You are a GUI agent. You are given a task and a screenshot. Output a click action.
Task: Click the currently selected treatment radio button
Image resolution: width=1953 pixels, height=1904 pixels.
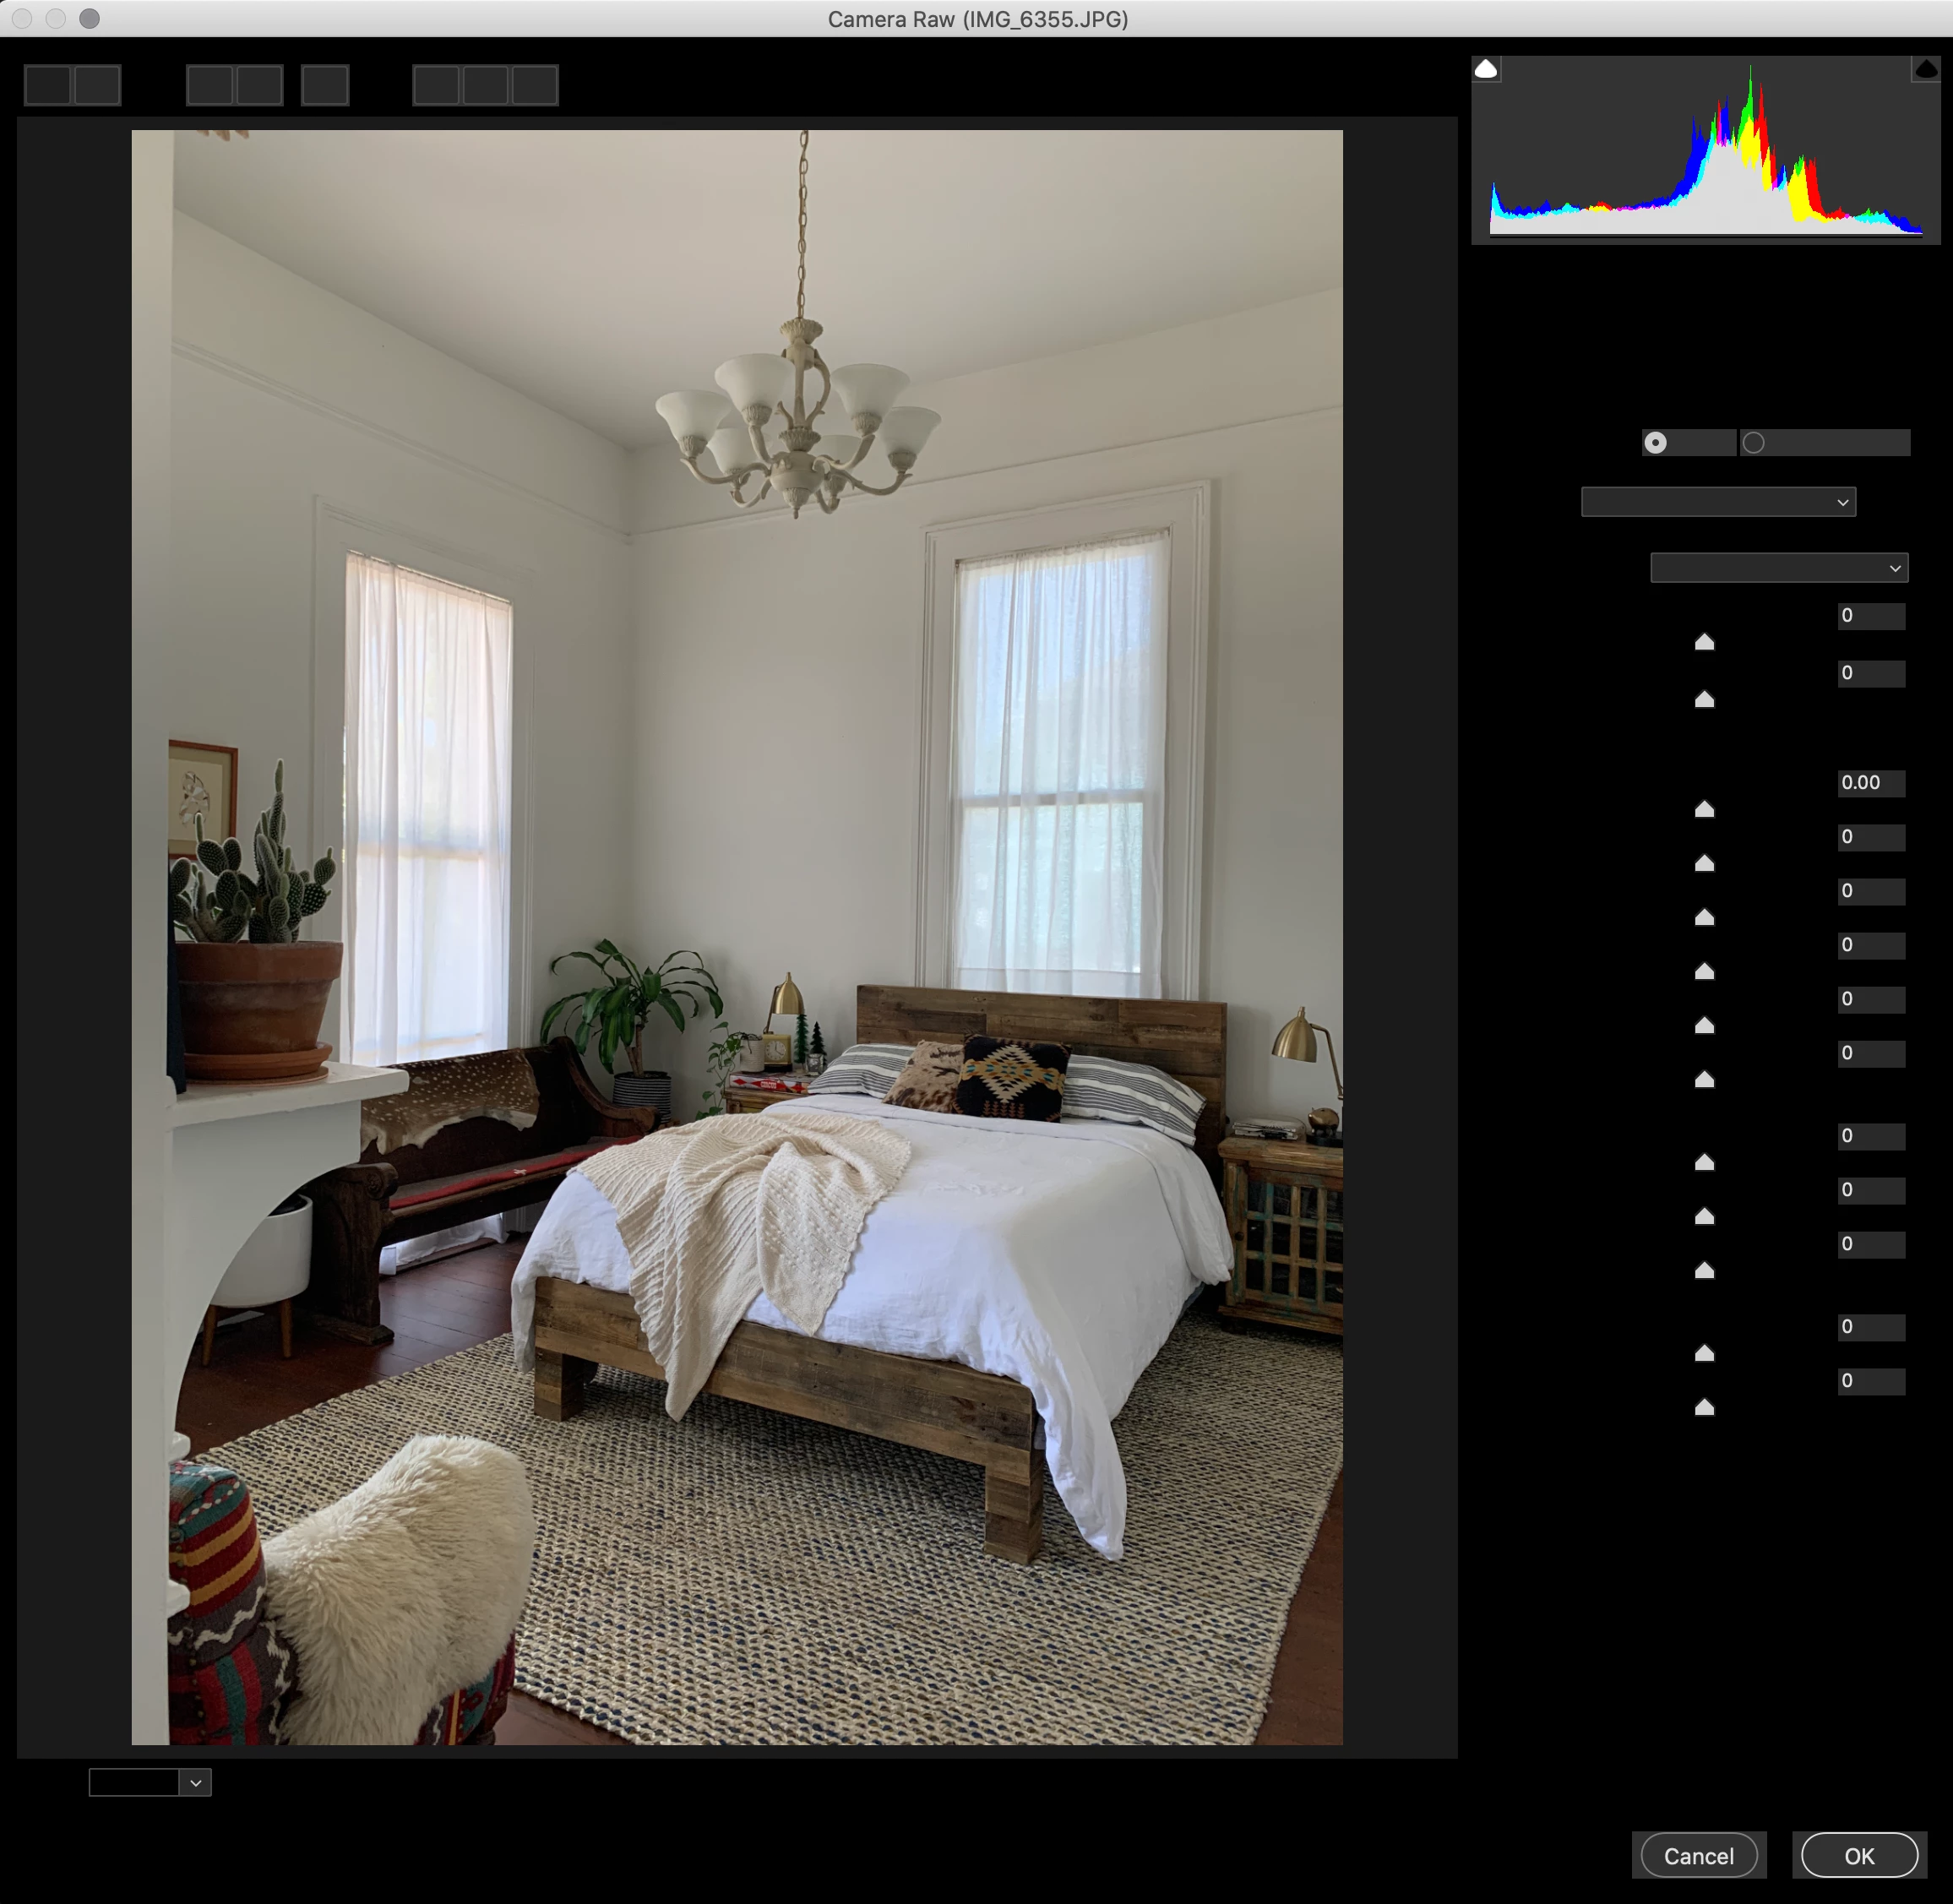(1656, 443)
